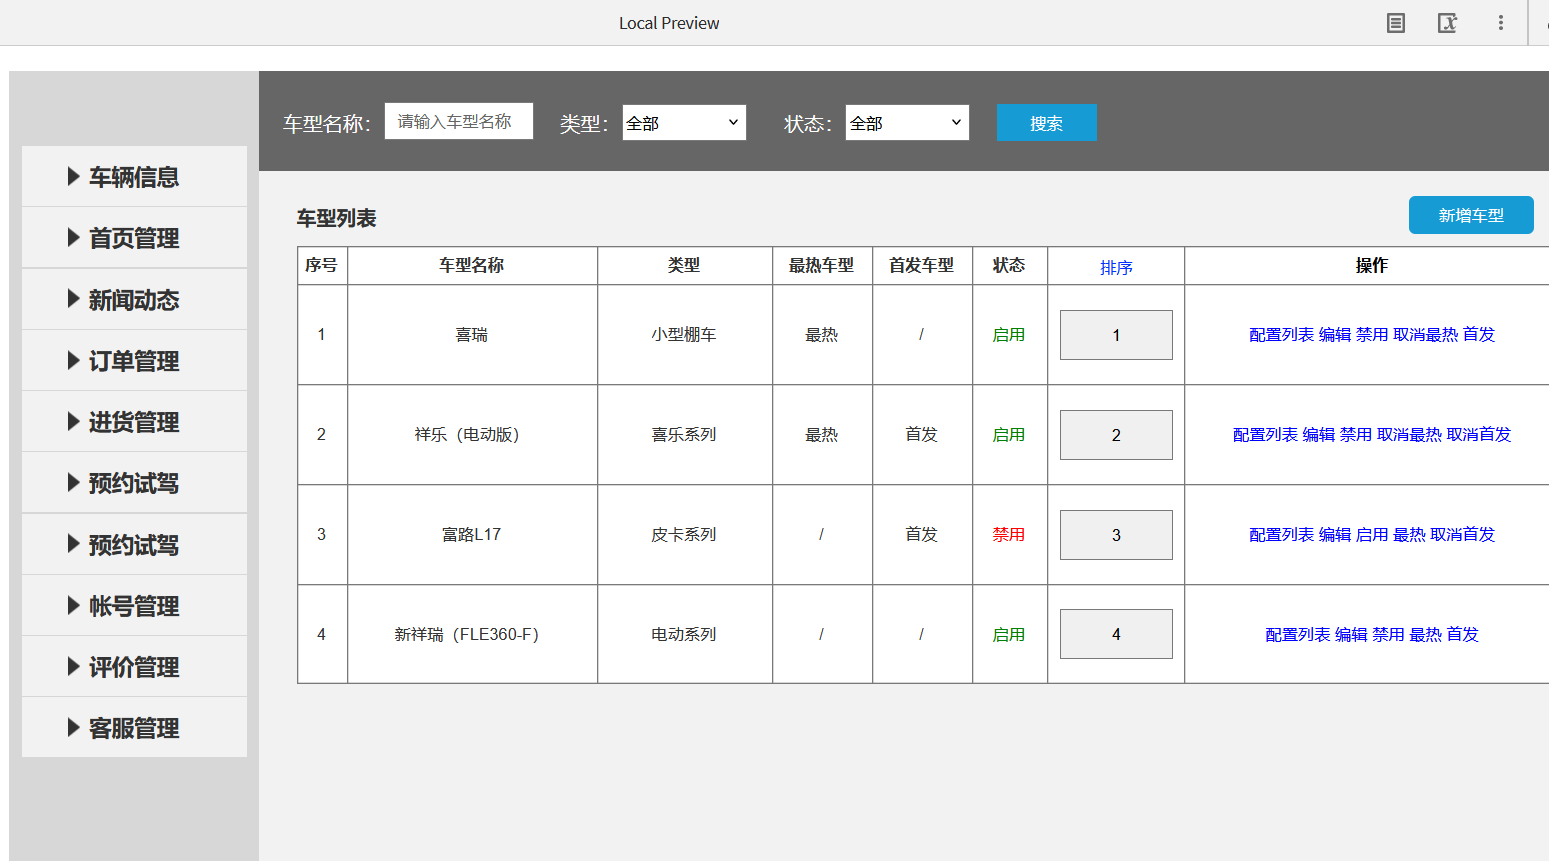
Task: Select the 喜瑞 model name cell
Action: [x=472, y=335]
